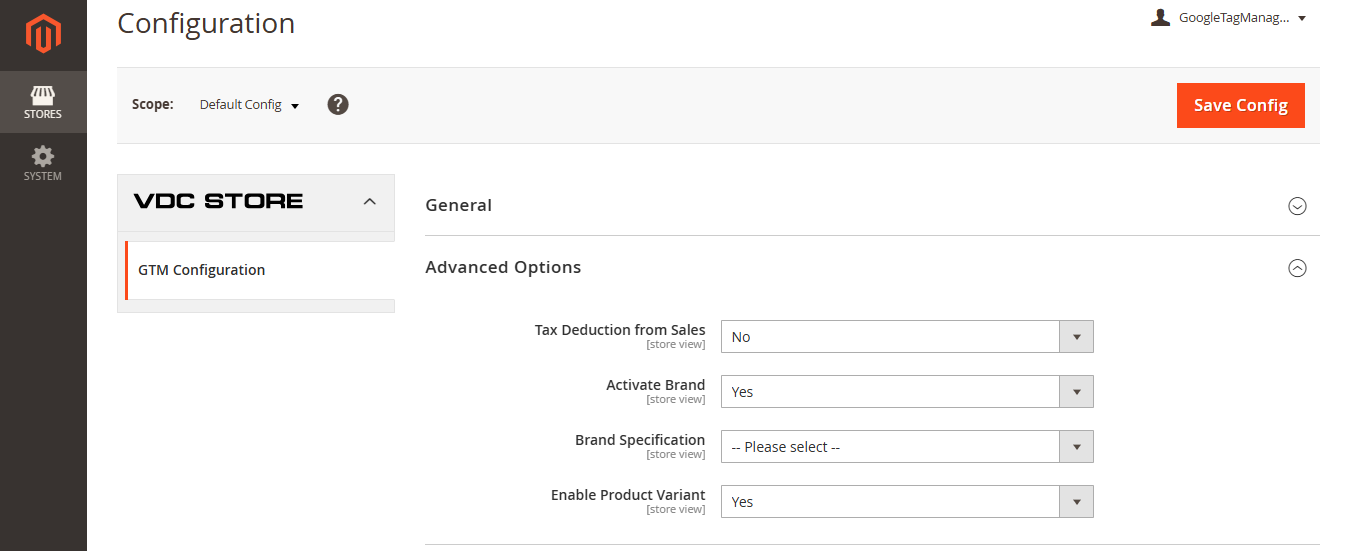Click the Advanced Options section title
The height and width of the screenshot is (551, 1347).
(503, 267)
